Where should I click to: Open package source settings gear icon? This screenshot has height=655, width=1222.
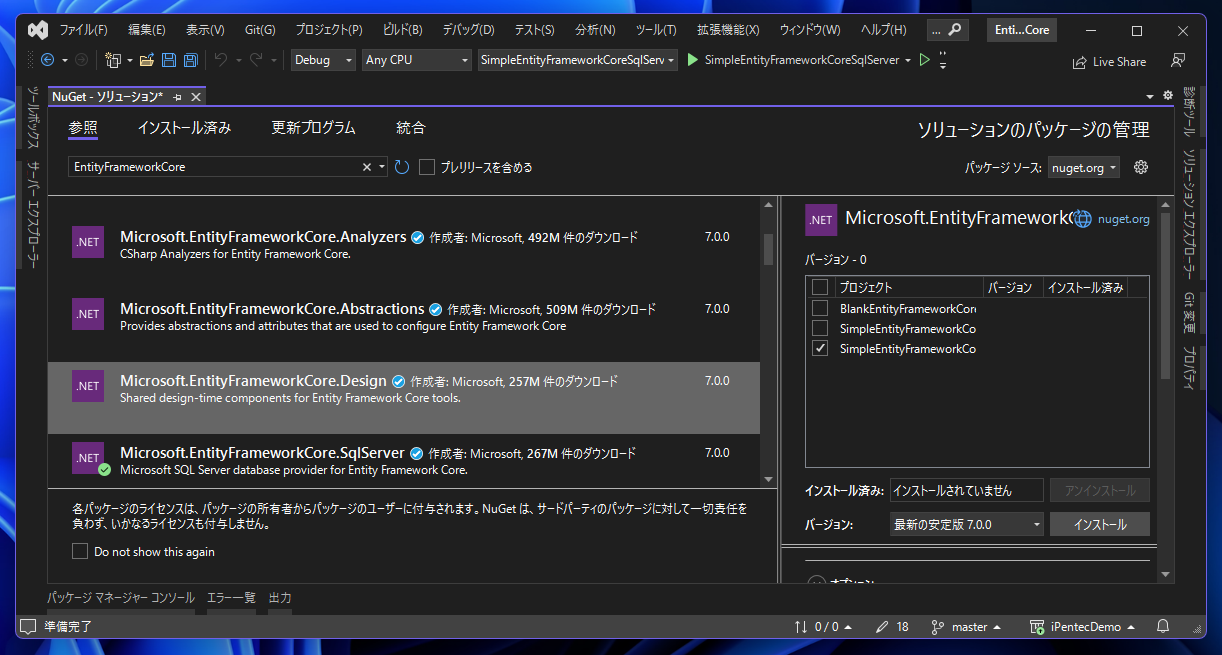[1141, 167]
